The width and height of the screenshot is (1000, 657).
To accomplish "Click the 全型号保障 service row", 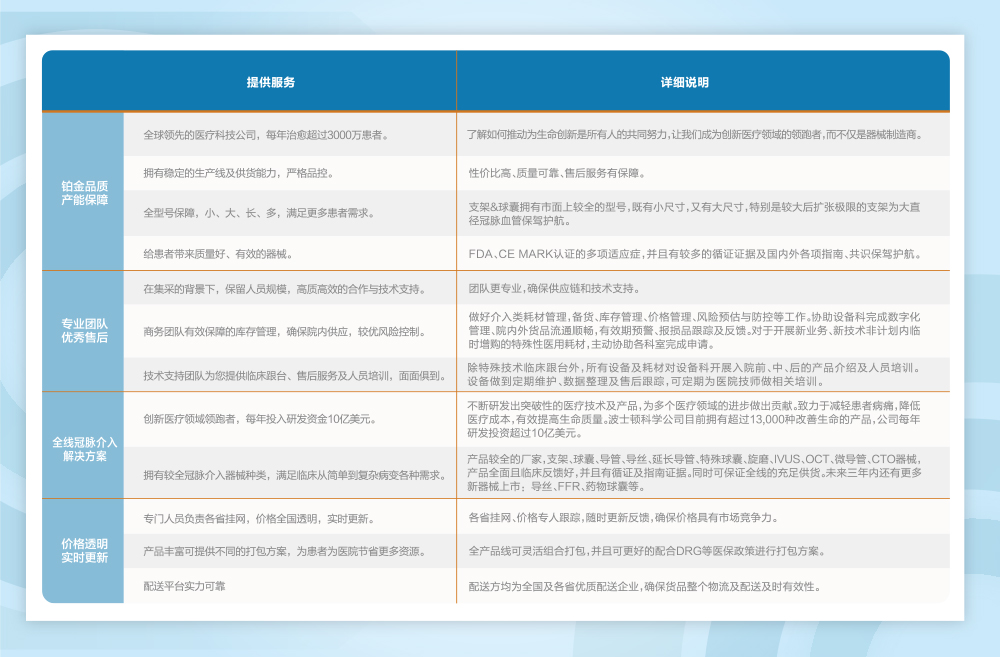I will pos(259,213).
